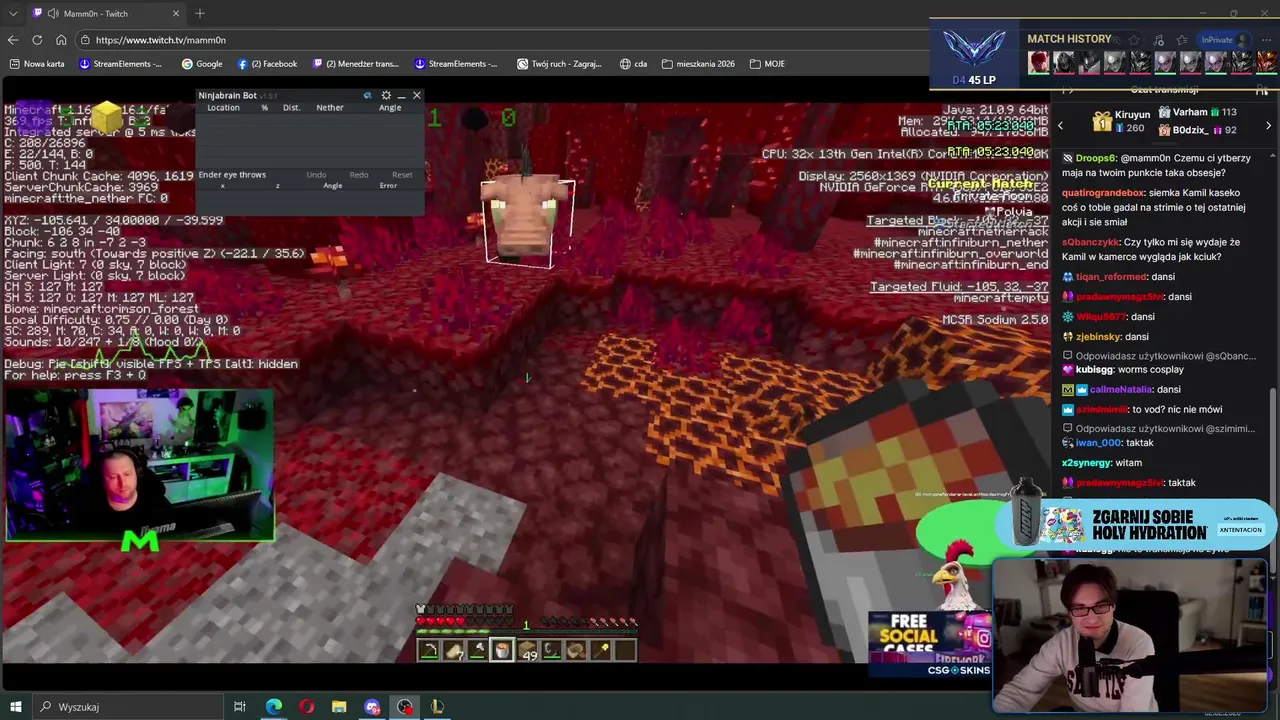This screenshot has width=1280, height=720.
Task: Open the Menedżer trans... bookmark
Action: [356, 64]
